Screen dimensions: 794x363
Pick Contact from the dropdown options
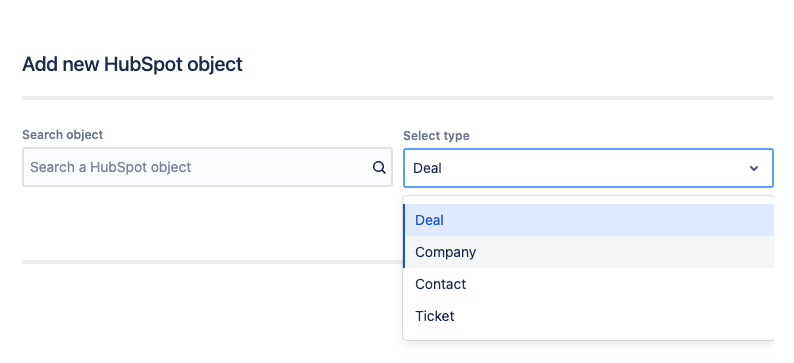(588, 284)
